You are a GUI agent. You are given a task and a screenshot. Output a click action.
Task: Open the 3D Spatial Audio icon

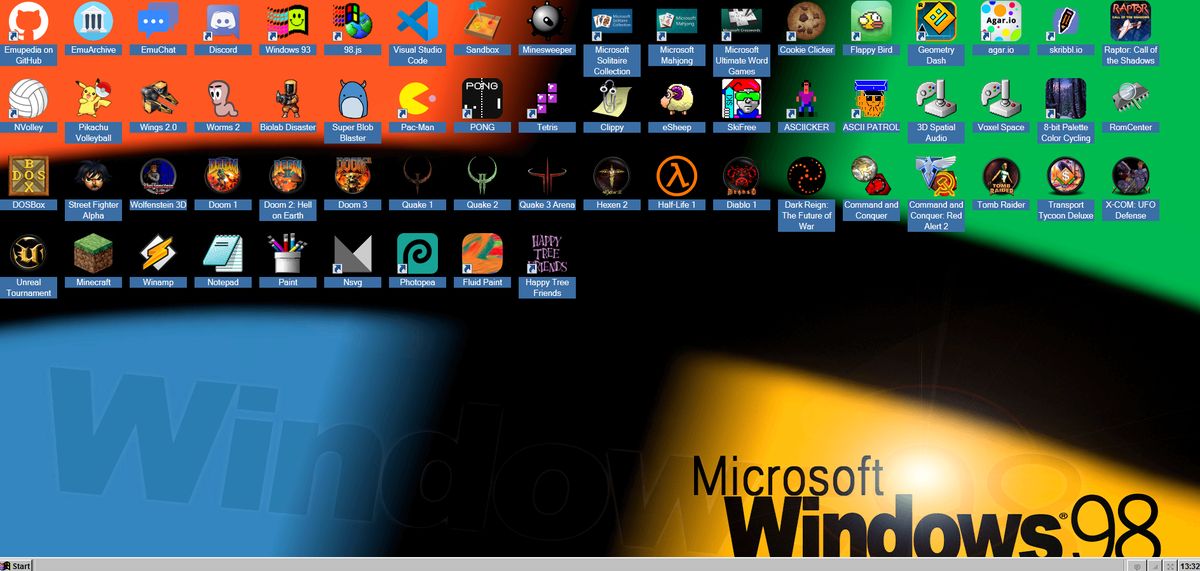pos(936,99)
